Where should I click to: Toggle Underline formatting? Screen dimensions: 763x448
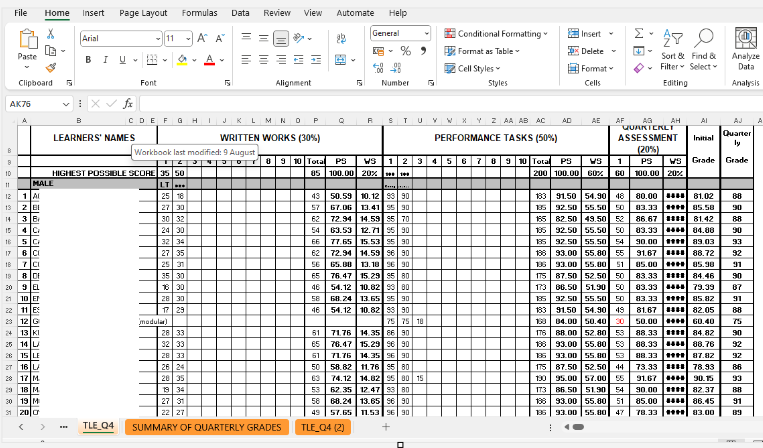(x=122, y=59)
